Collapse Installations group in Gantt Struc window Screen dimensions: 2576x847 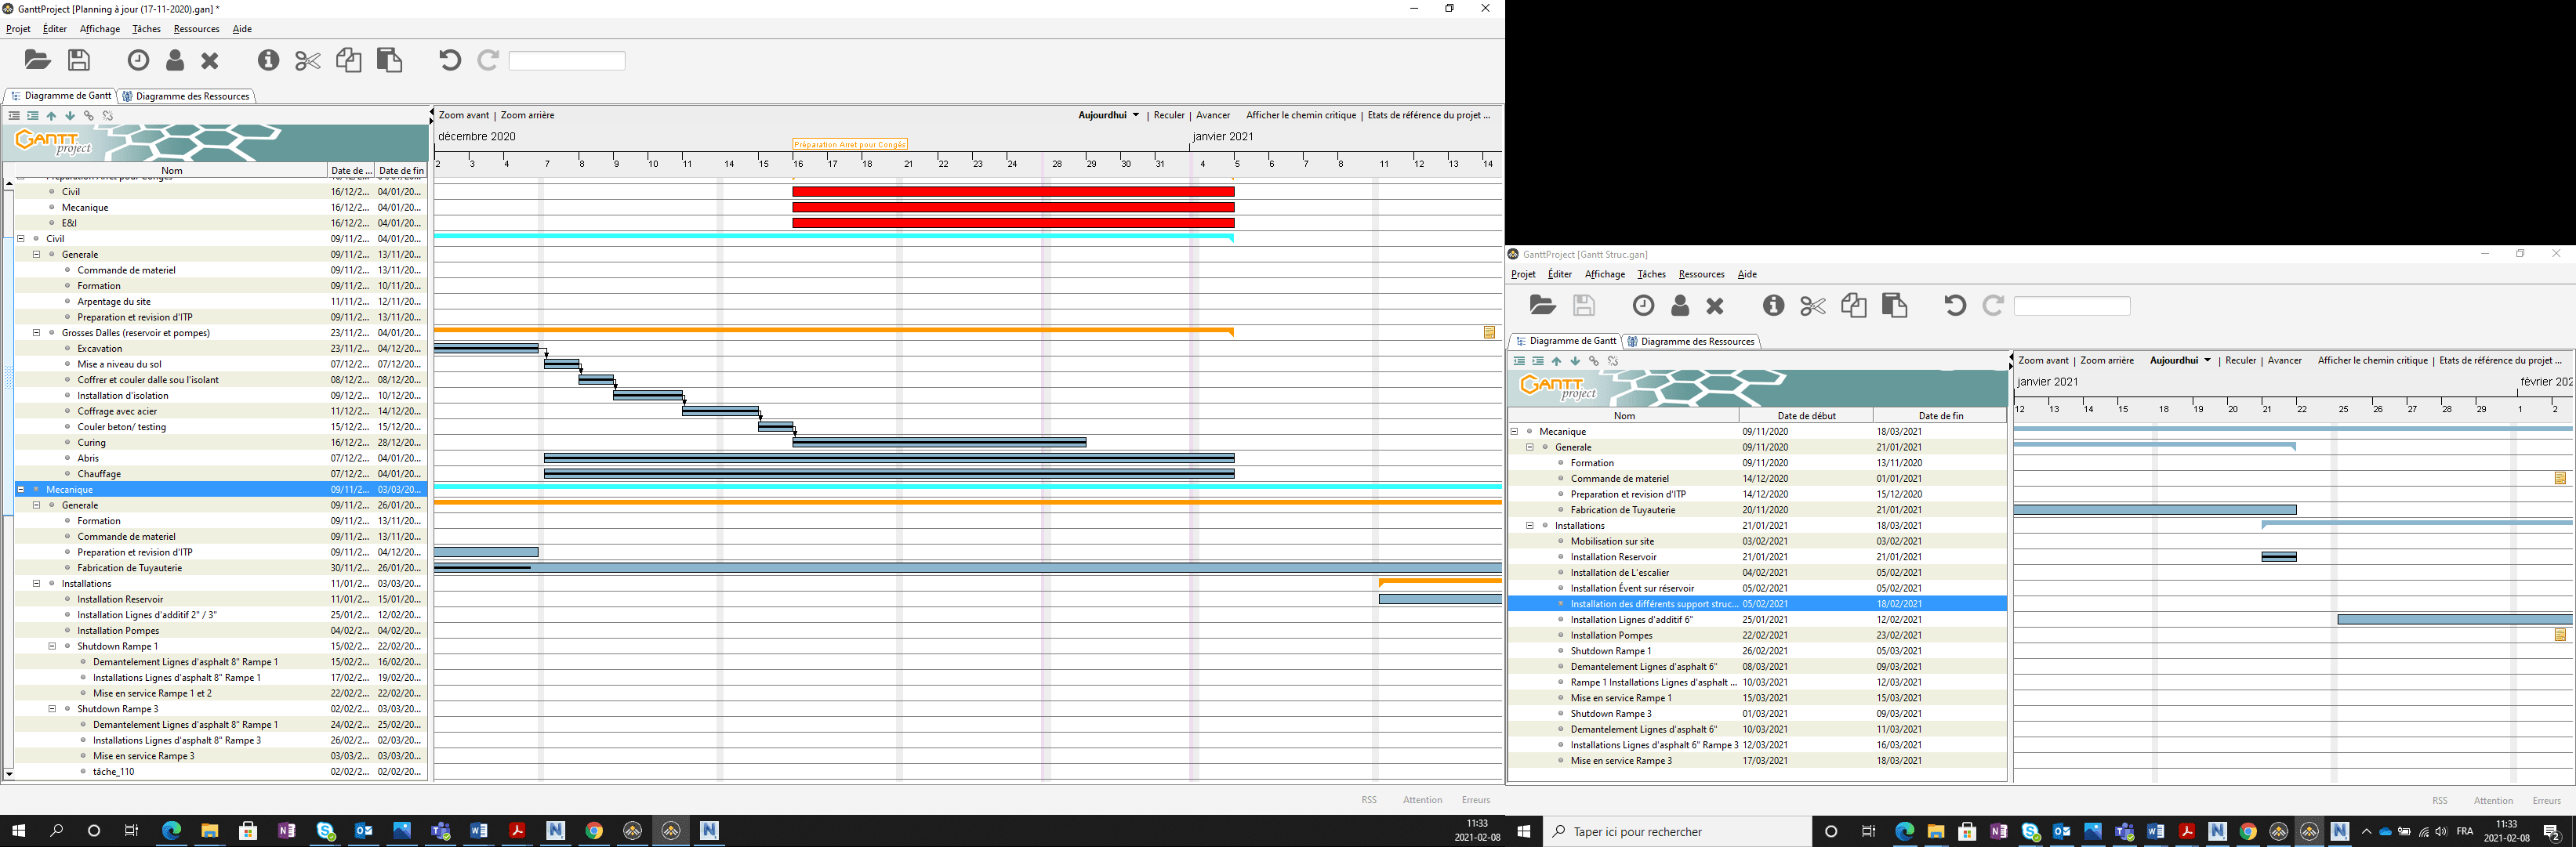(1529, 526)
